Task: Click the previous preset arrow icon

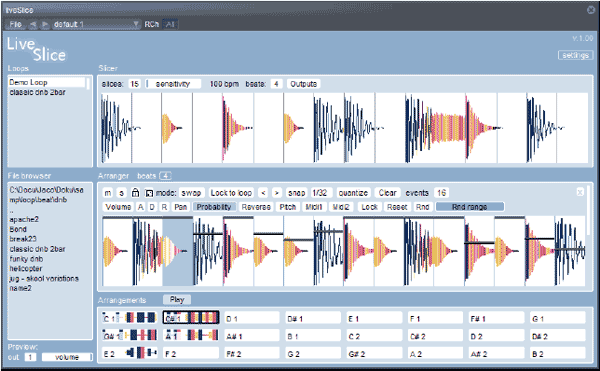Action: (x=33, y=24)
